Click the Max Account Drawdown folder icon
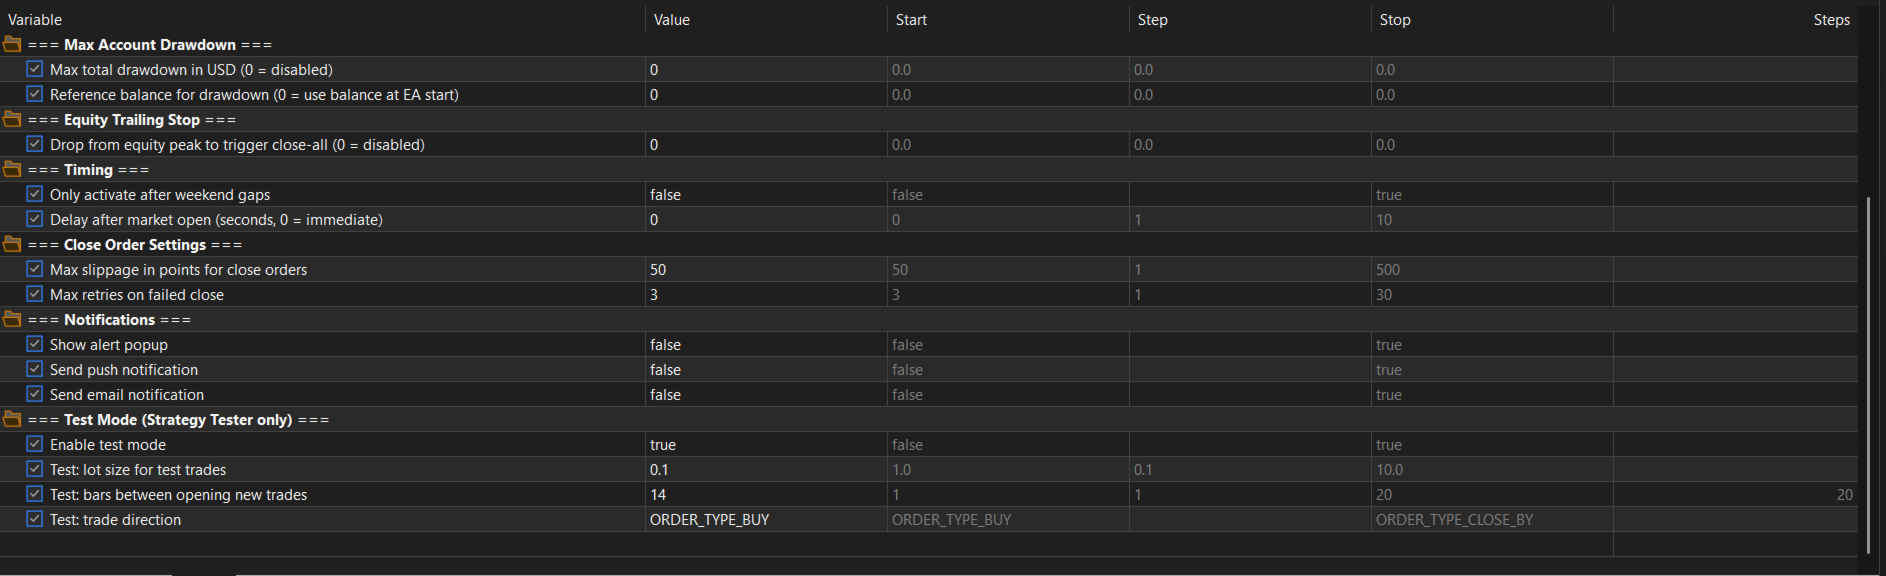The image size is (1886, 576). click(12, 44)
